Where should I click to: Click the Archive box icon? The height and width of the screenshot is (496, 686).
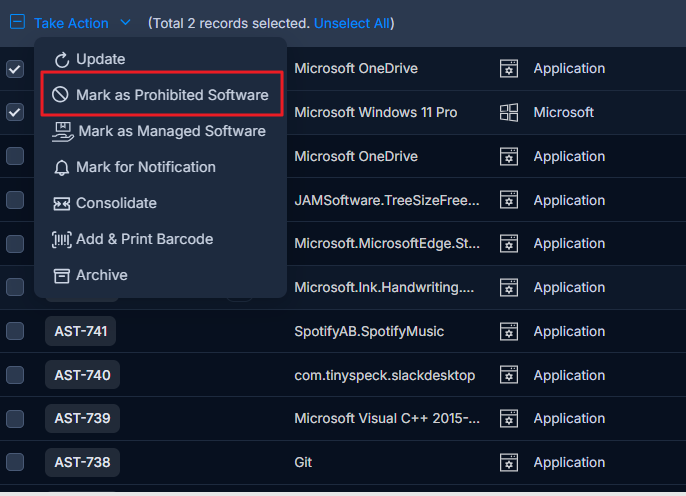click(62, 276)
